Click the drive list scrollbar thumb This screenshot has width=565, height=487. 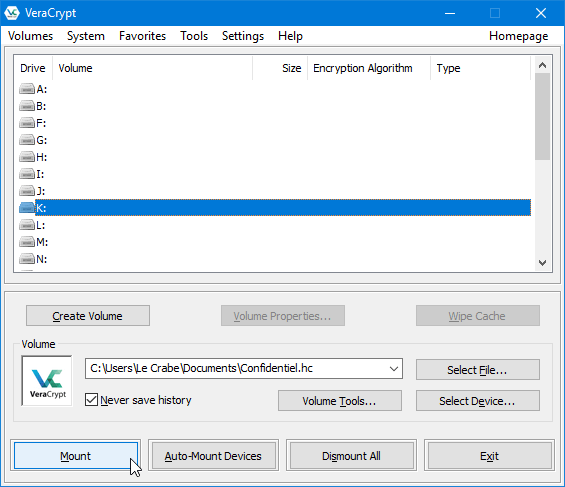[542, 116]
